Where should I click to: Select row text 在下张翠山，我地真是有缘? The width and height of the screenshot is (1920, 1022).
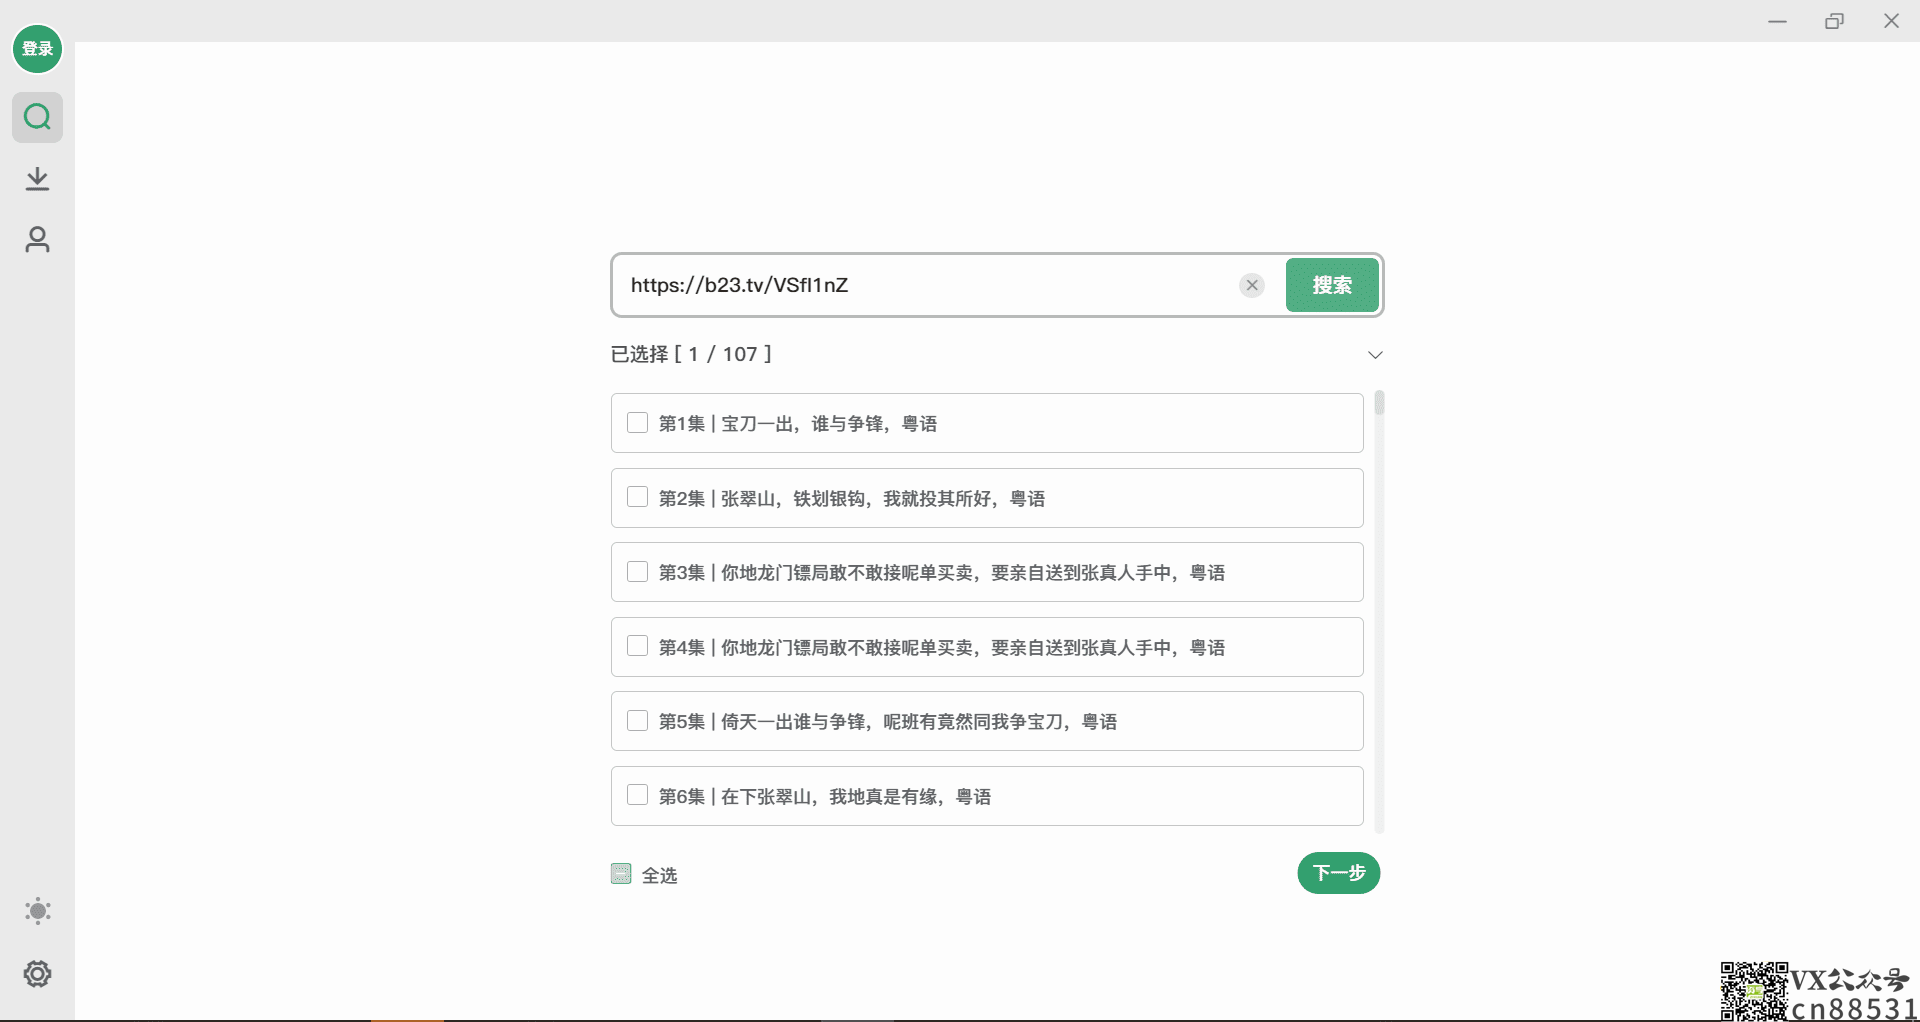coord(829,797)
